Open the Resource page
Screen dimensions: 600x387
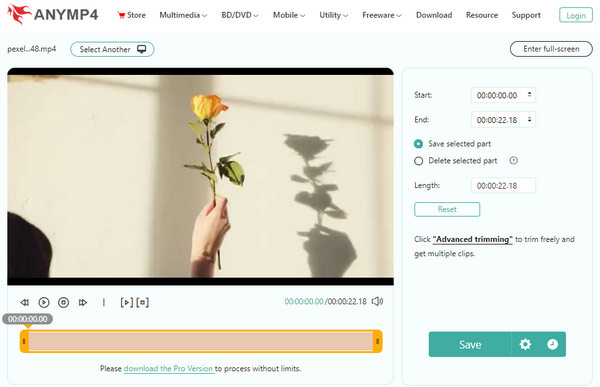pyautogui.click(x=482, y=15)
